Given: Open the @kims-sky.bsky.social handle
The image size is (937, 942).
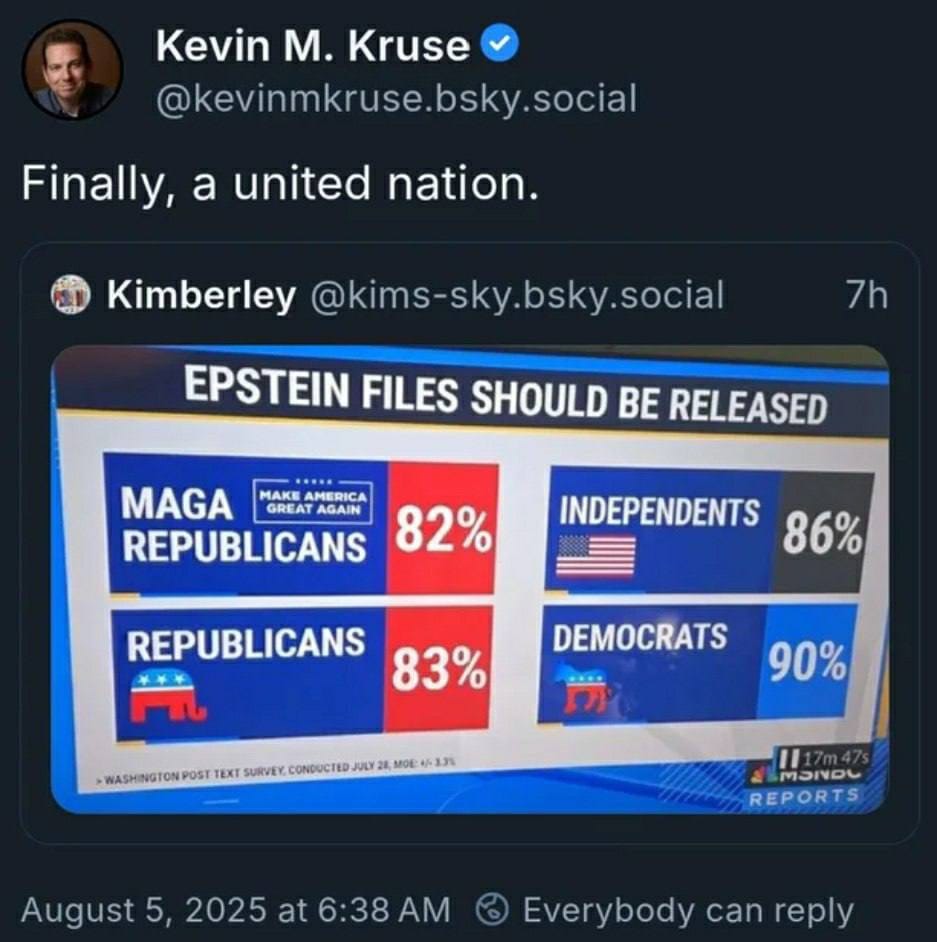Looking at the screenshot, I should coord(517,295).
